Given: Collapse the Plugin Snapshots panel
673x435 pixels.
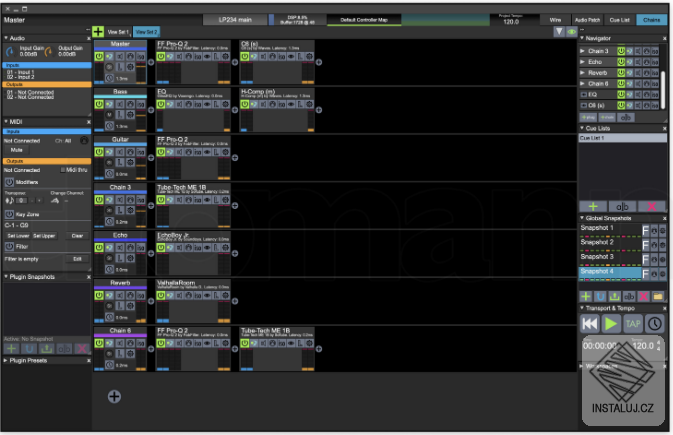Looking at the screenshot, I should [x=6, y=277].
